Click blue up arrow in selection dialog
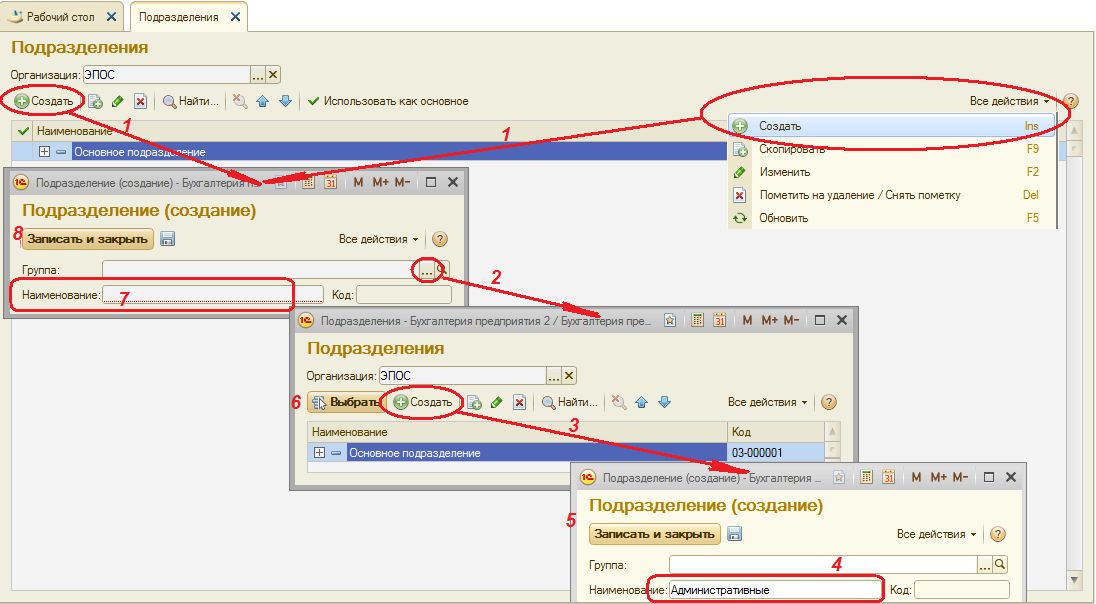This screenshot has height=604, width=1096. coord(642,403)
